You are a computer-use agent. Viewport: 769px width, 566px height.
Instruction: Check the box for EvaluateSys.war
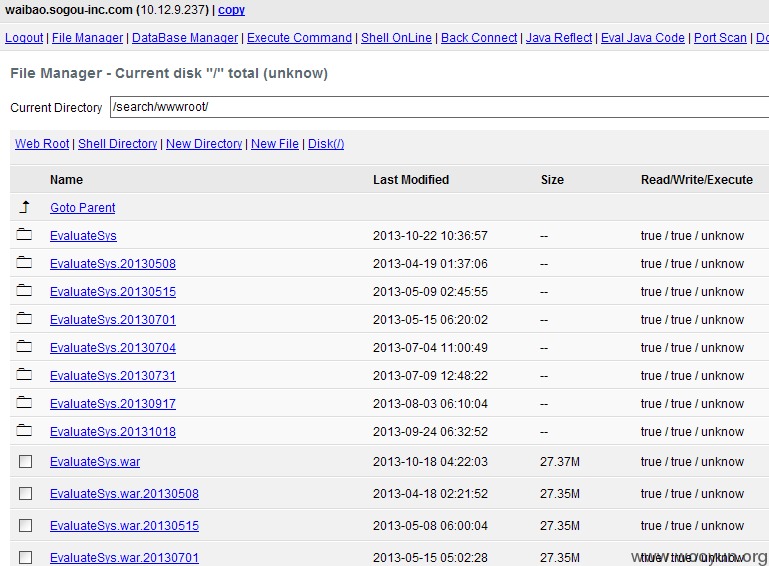26,462
